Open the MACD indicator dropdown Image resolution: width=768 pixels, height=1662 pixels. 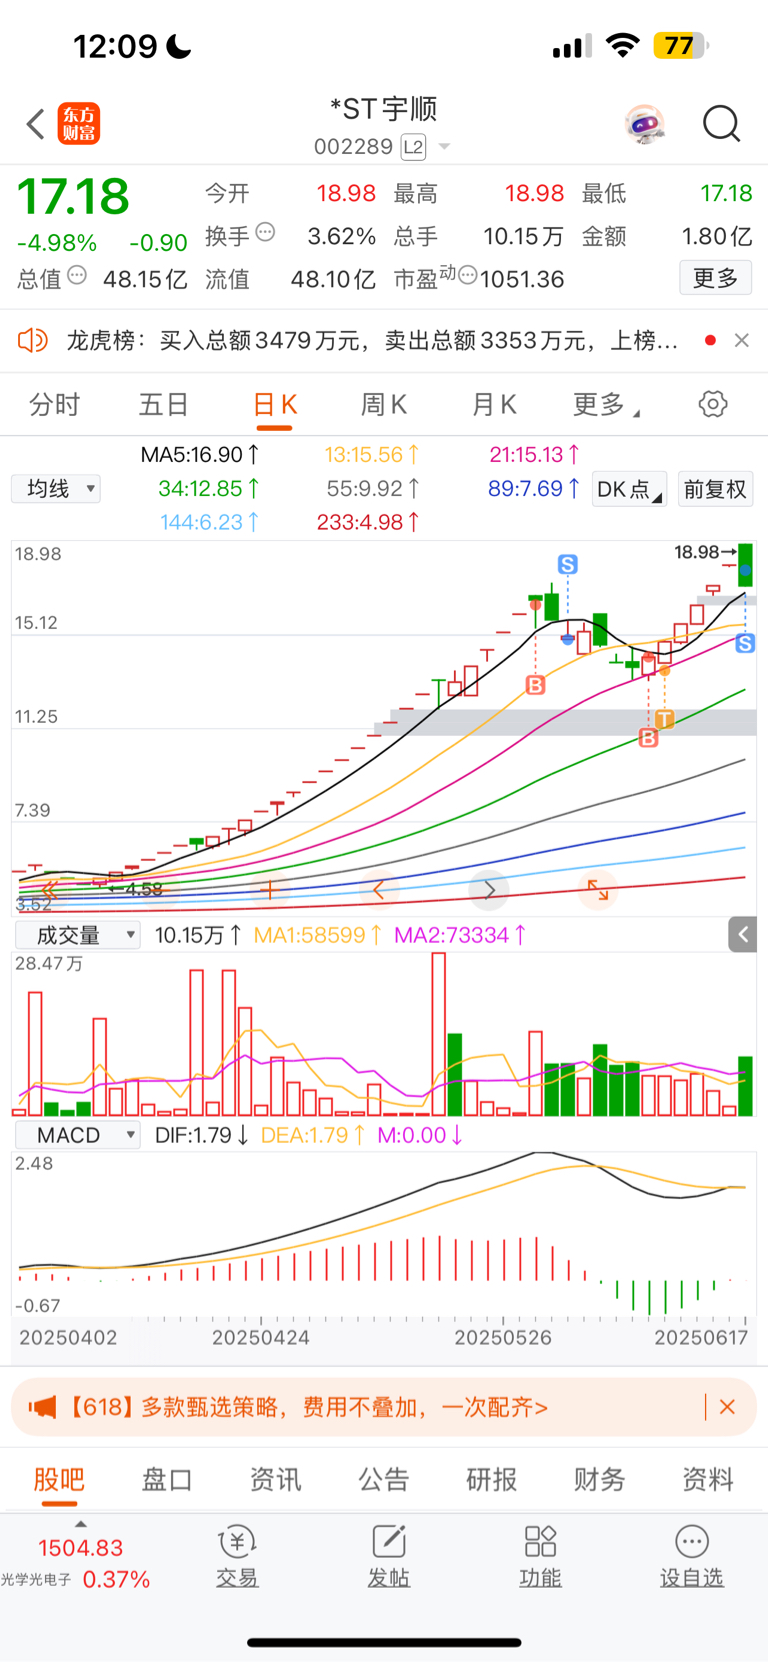77,1135
